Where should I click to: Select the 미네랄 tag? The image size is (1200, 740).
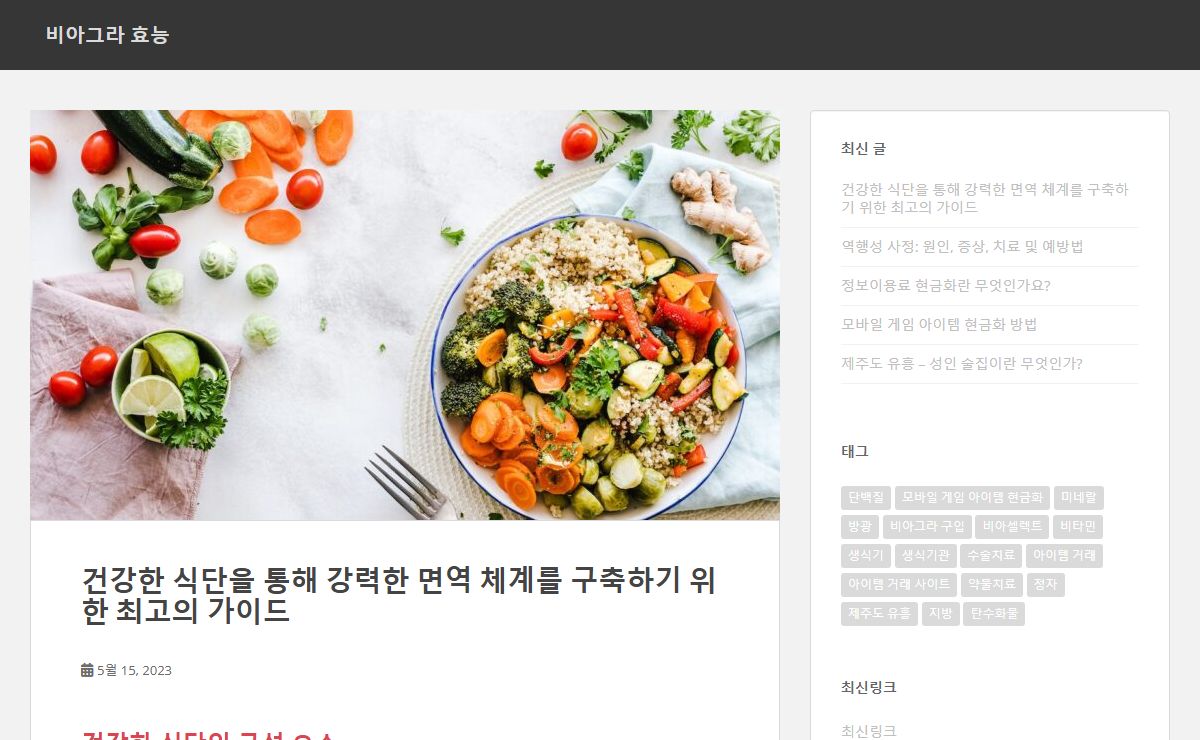tap(1079, 497)
